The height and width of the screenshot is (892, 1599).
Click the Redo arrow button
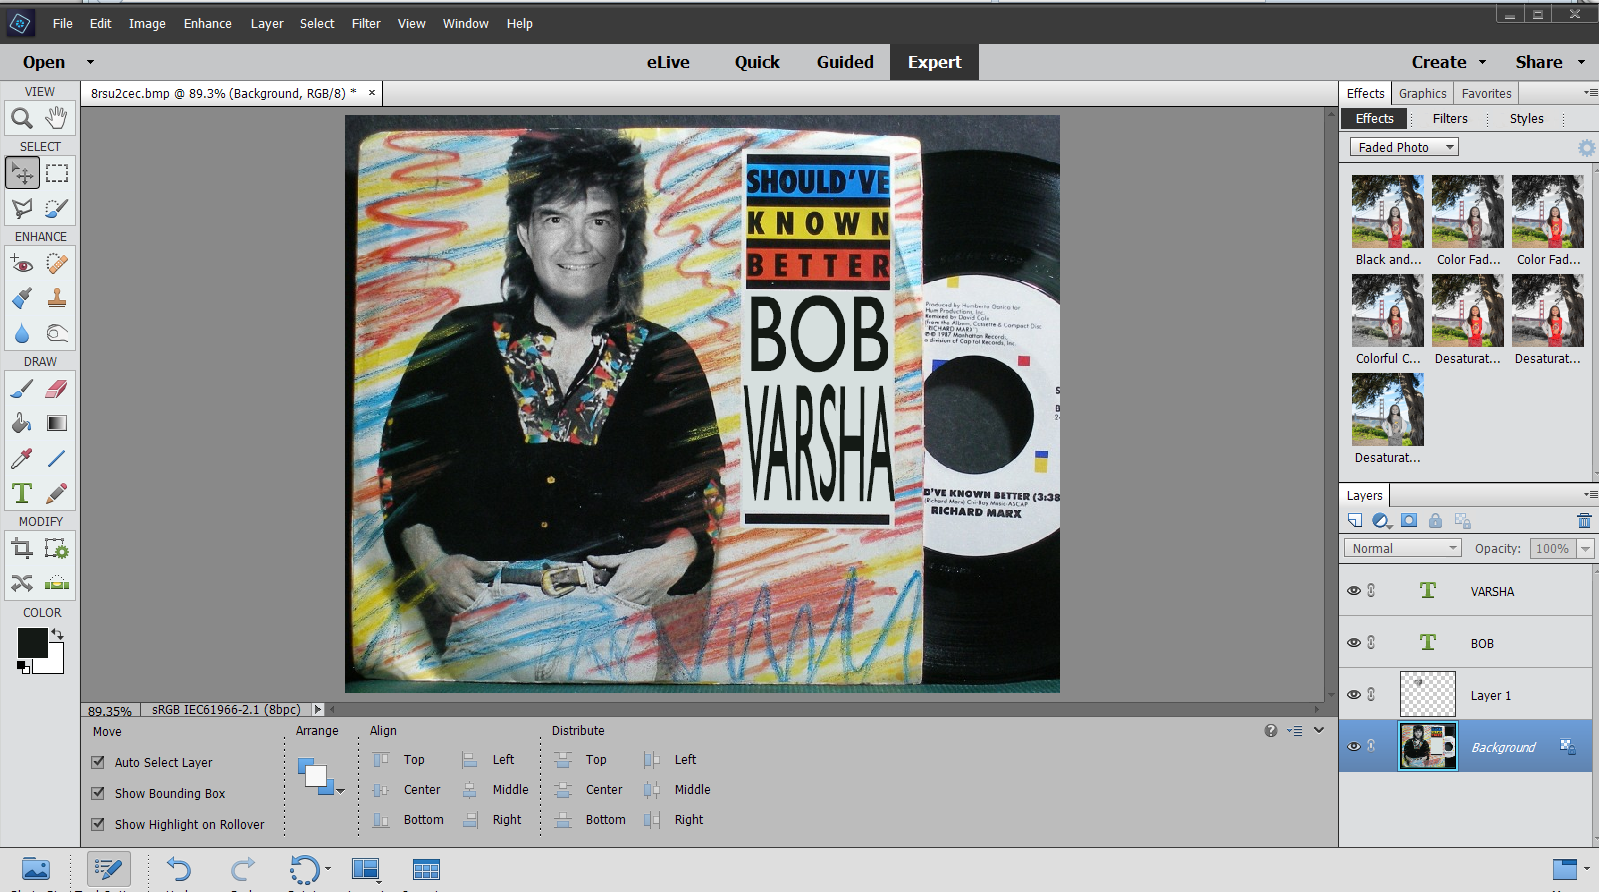click(243, 869)
